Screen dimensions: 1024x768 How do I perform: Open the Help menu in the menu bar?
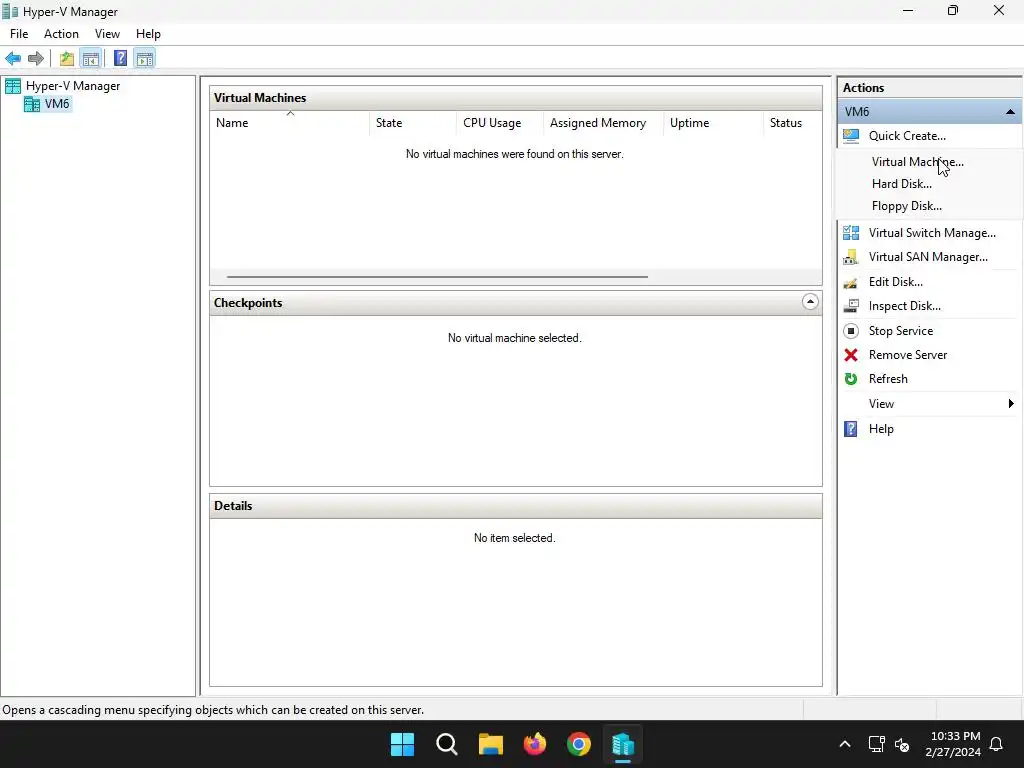(x=148, y=34)
